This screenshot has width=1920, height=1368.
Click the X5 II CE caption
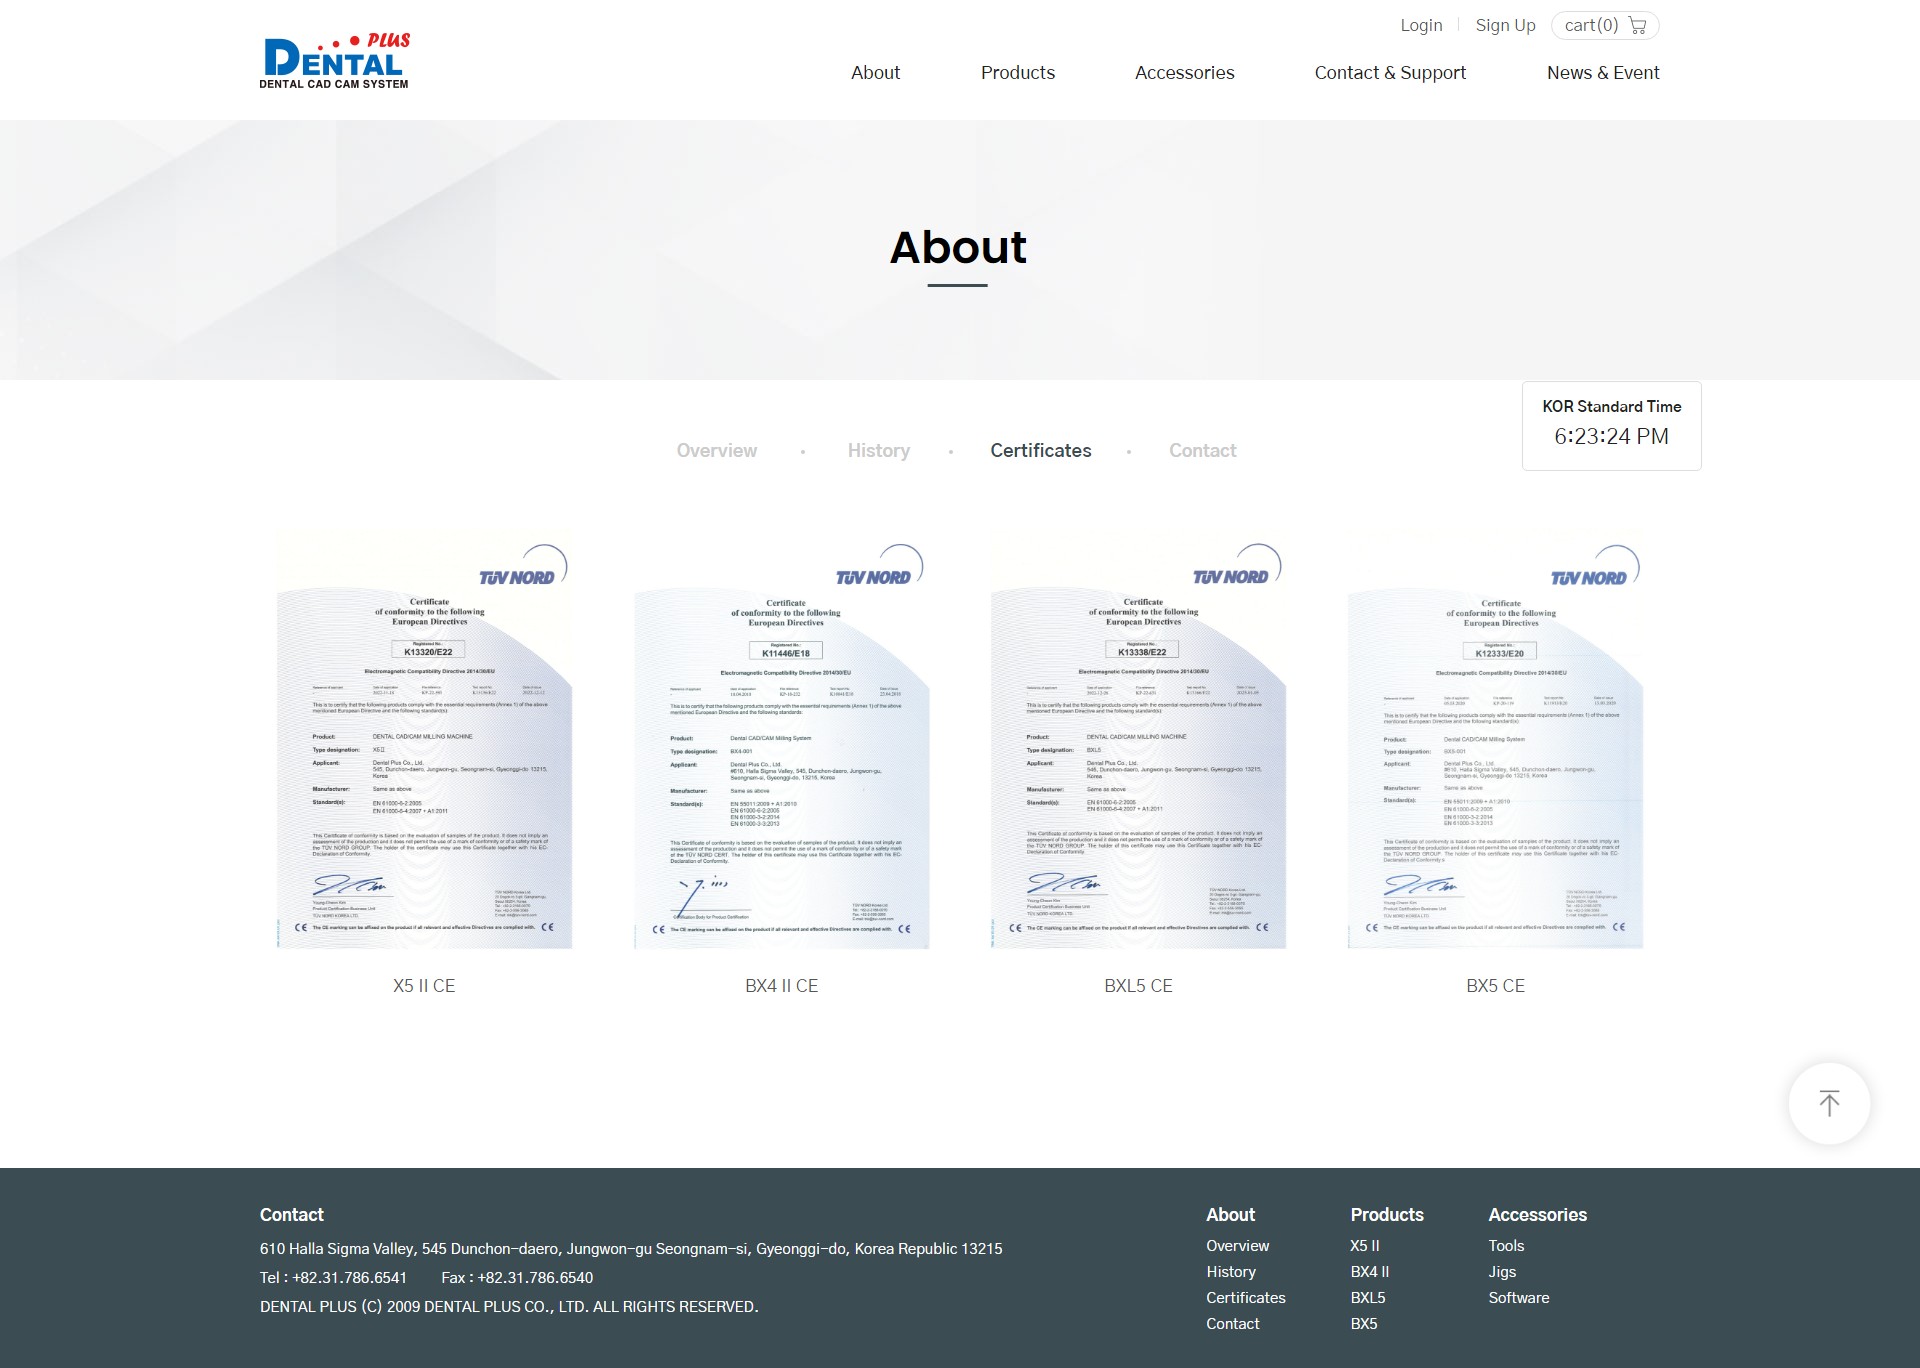(424, 985)
